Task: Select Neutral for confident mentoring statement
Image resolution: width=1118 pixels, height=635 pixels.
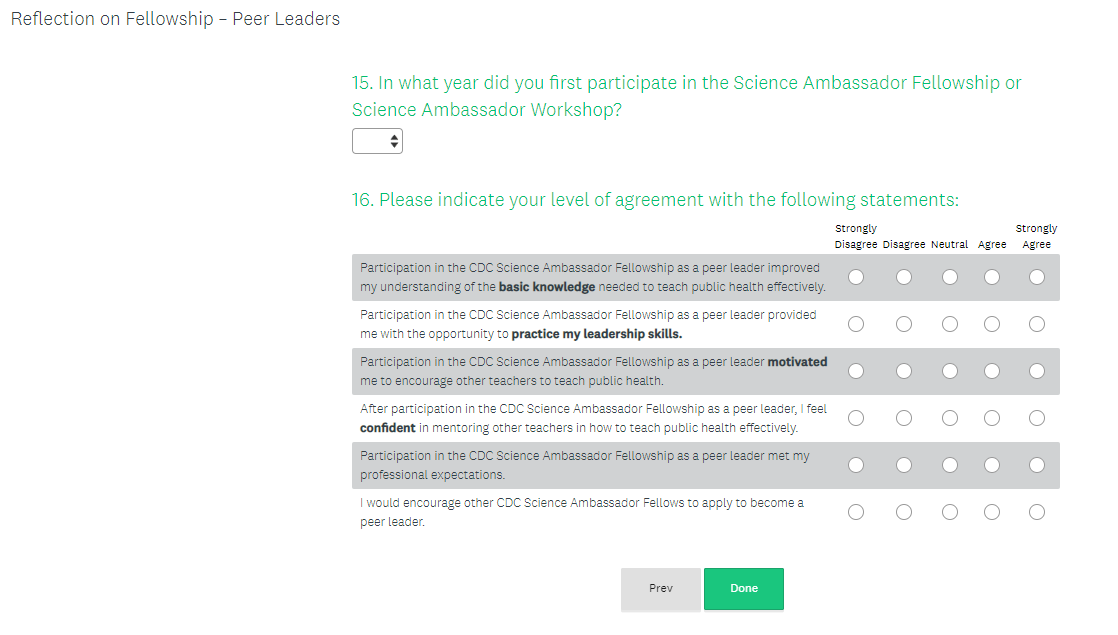Action: [949, 418]
